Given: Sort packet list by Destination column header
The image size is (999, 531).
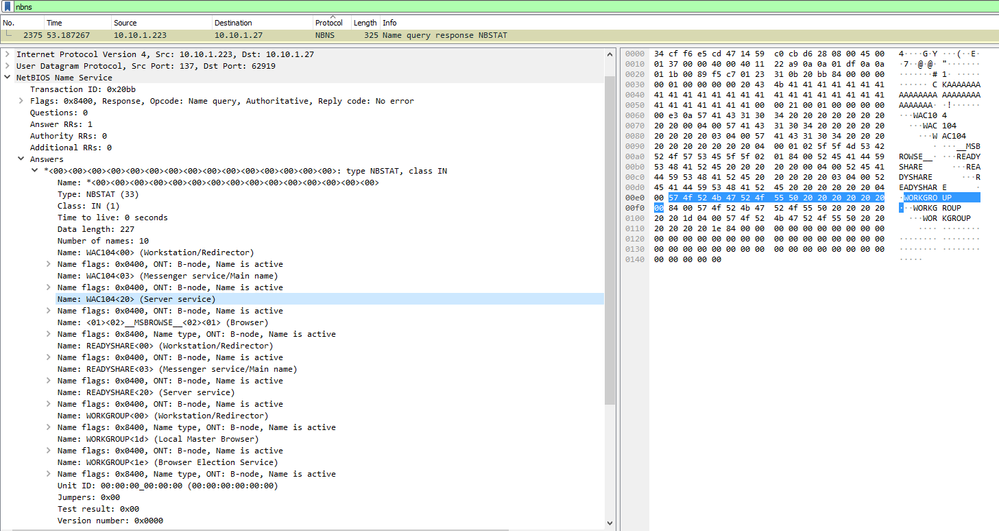Looking at the screenshot, I should [262, 22].
